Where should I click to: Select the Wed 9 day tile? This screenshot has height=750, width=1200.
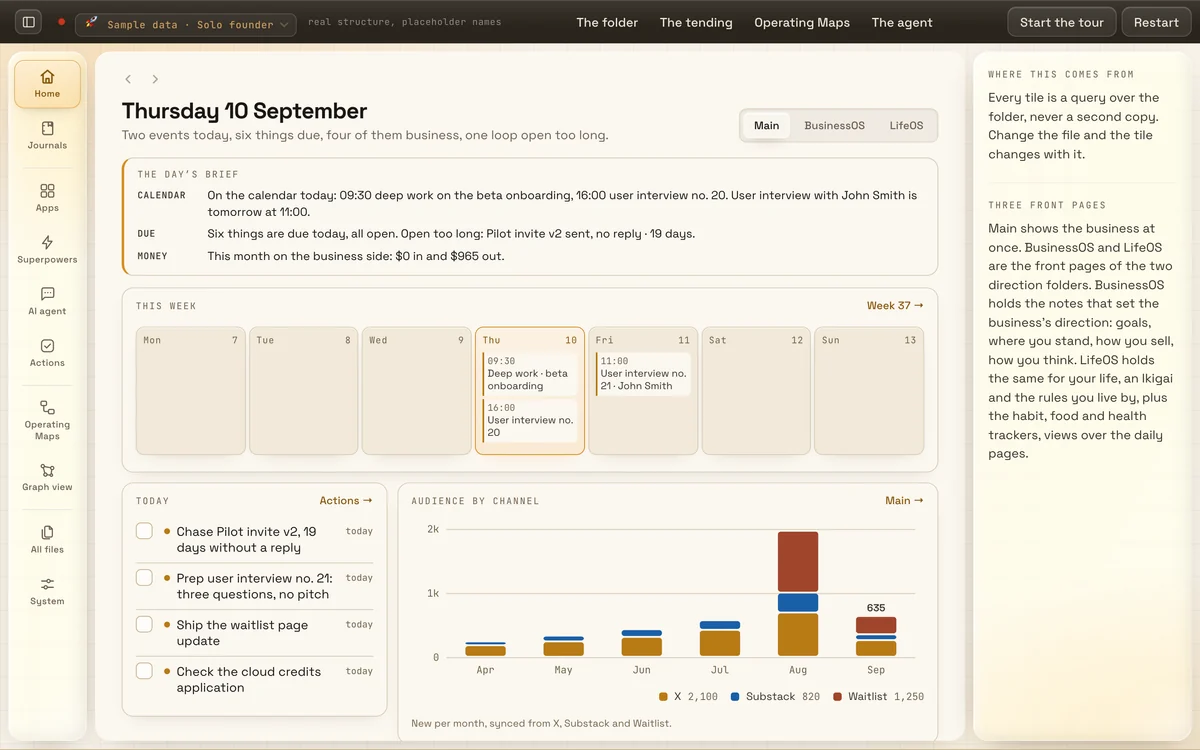pos(416,391)
